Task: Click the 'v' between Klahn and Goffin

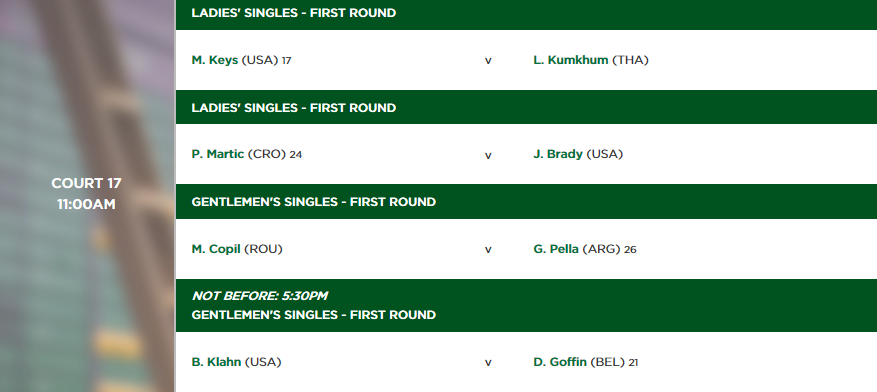Action: [488, 363]
